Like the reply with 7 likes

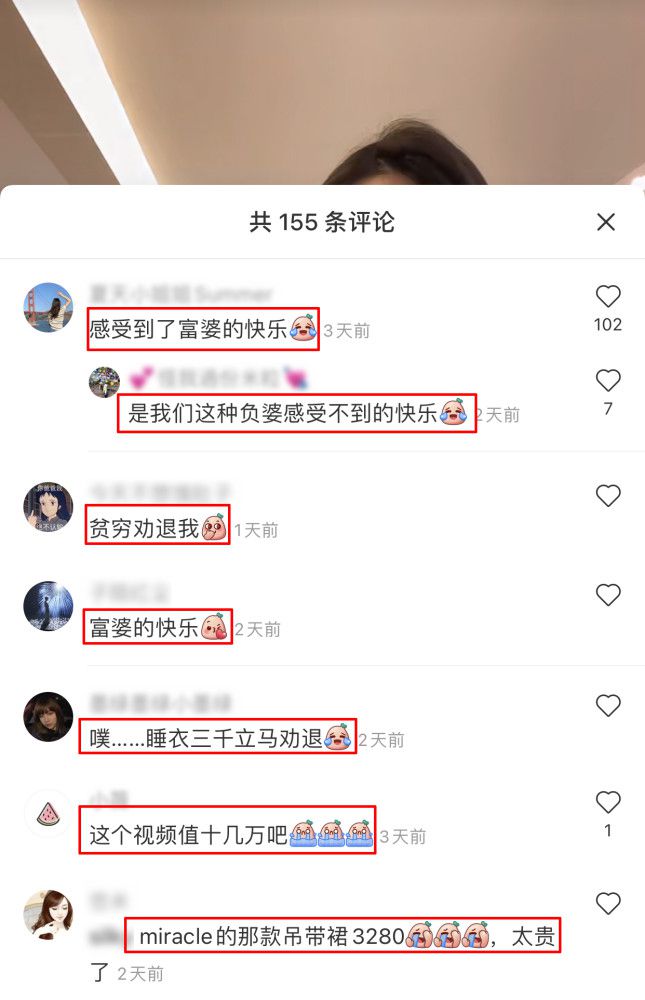[x=608, y=380]
